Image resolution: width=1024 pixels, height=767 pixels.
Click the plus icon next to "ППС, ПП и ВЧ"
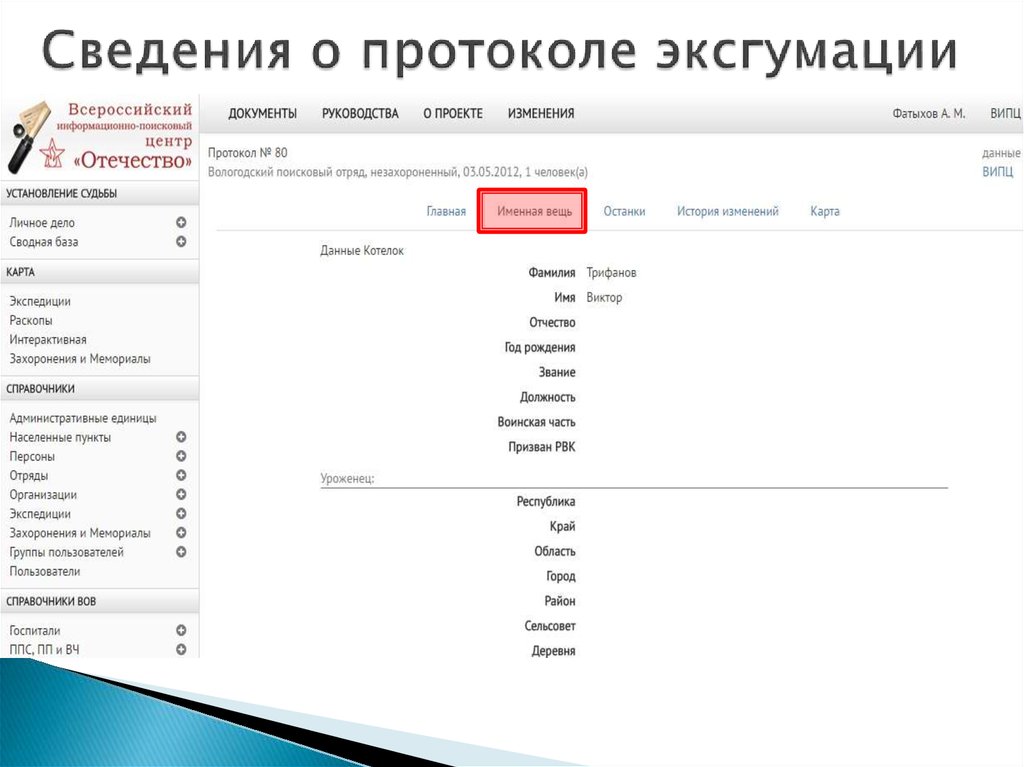pyautogui.click(x=182, y=649)
